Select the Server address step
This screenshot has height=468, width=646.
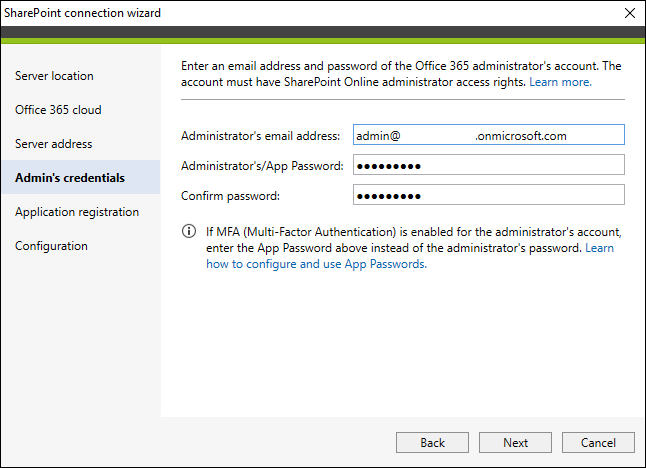point(54,144)
